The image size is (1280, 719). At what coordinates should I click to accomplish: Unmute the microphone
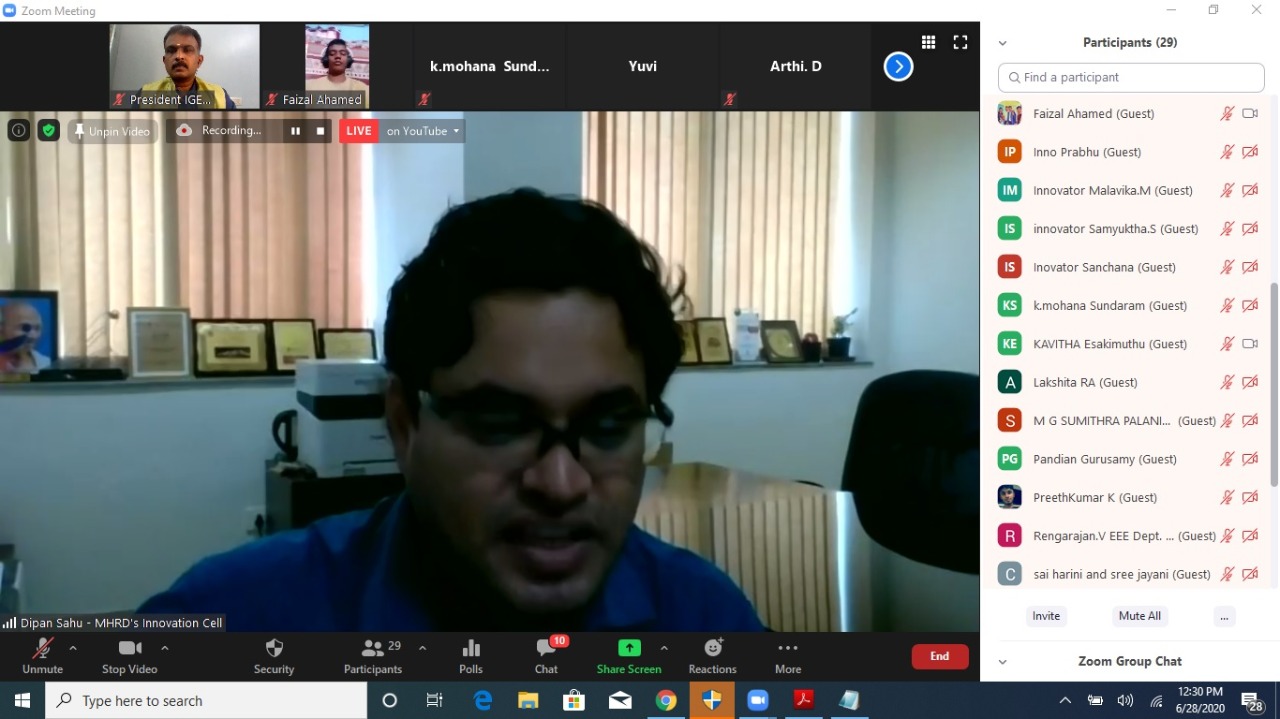[42, 655]
